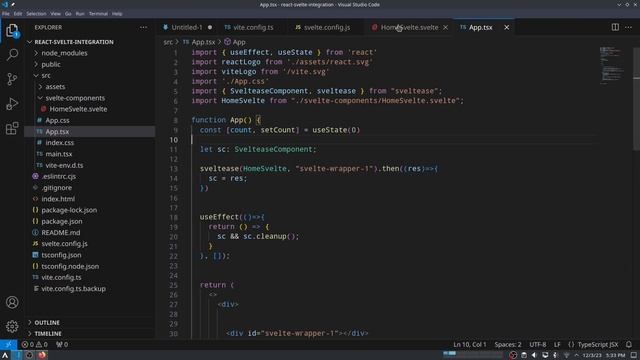Open the Explorer view in activity bar

[x=12, y=31]
